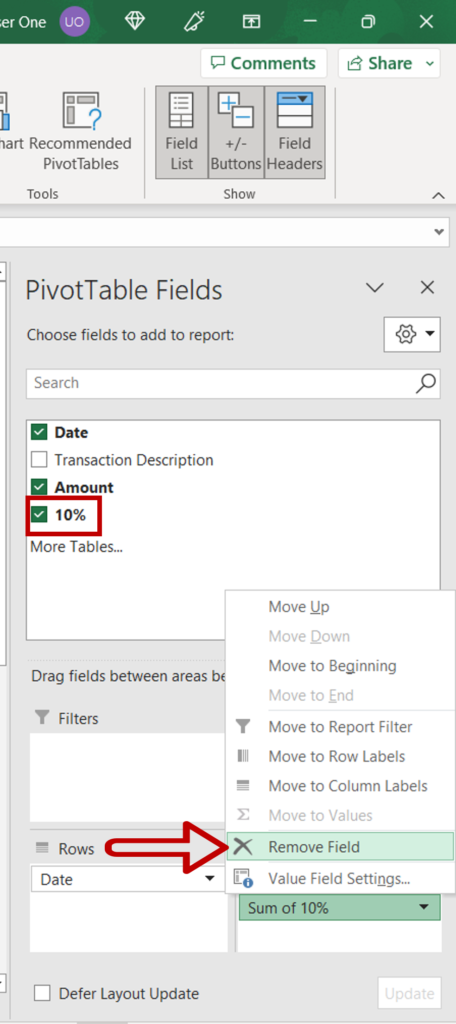Check the Transaction Description field
Image resolution: width=456 pixels, height=1024 pixels.
pos(39,460)
